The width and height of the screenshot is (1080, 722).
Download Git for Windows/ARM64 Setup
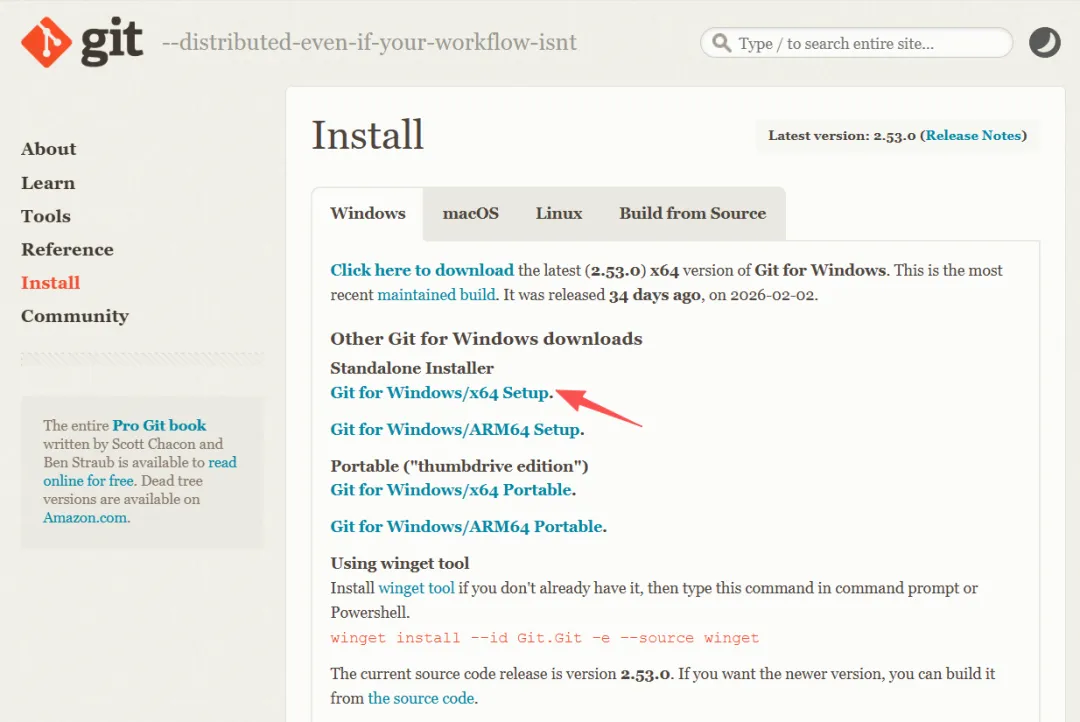pos(455,429)
